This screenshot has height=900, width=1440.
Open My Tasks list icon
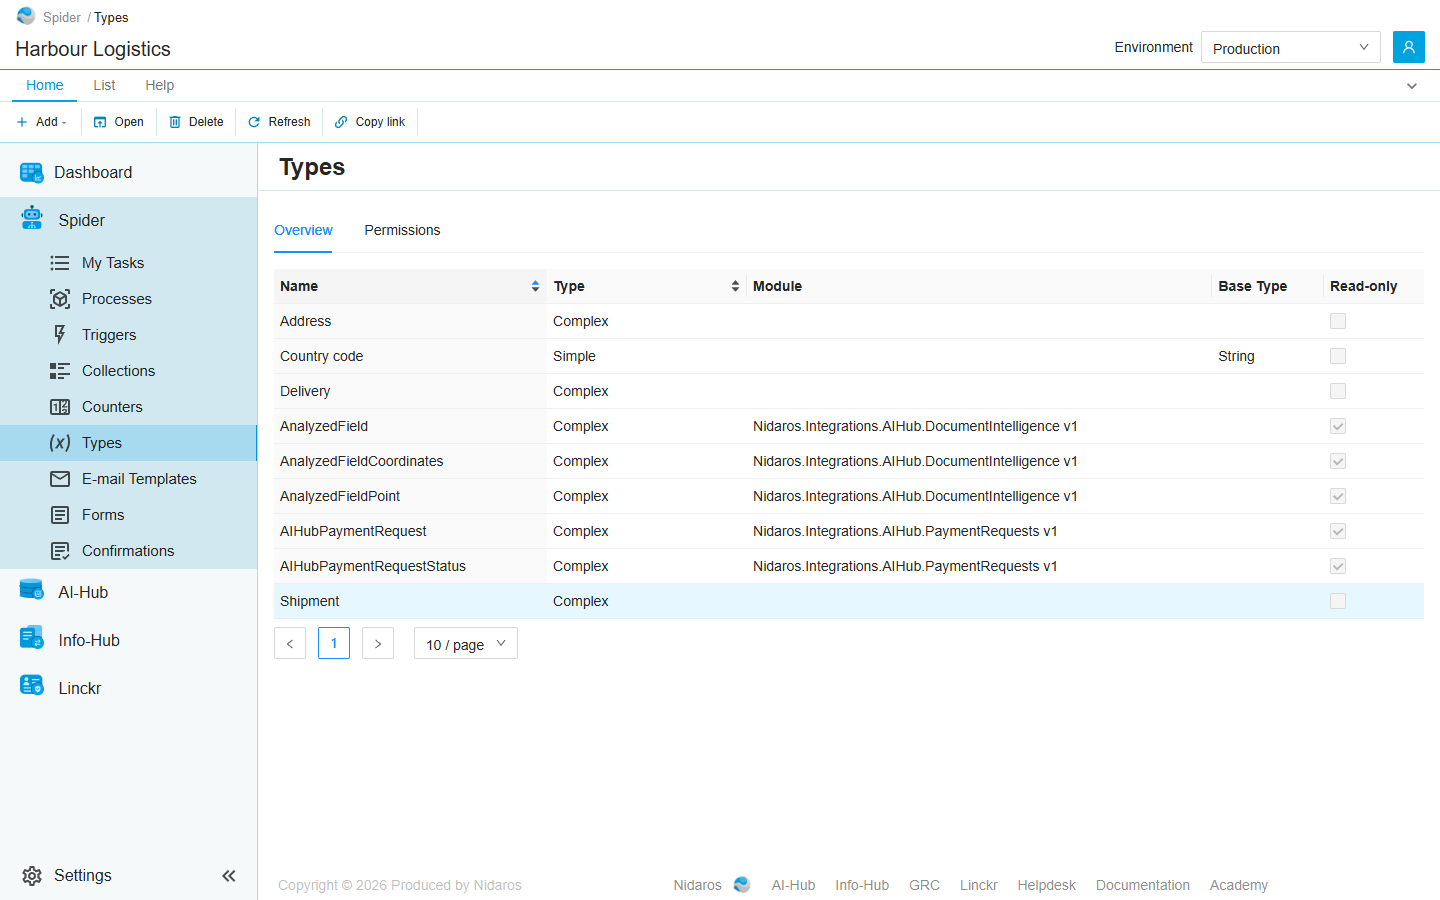60,263
